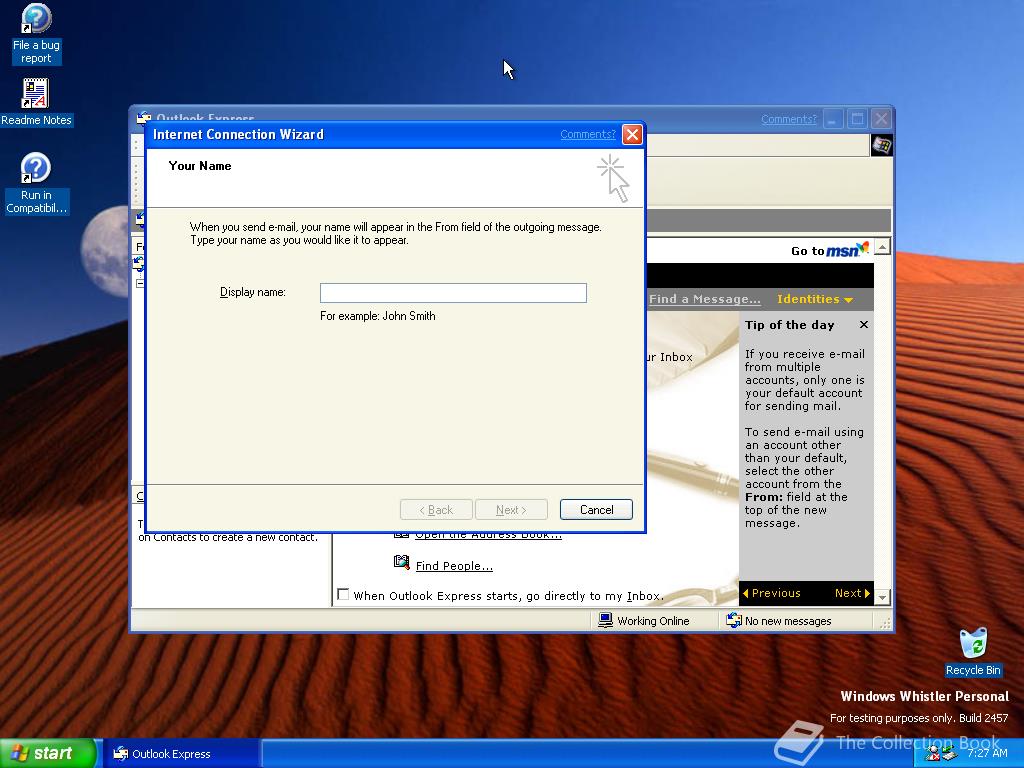1024x768 pixels.
Task: Click the page scrollbar down arrow
Action: click(x=882, y=597)
